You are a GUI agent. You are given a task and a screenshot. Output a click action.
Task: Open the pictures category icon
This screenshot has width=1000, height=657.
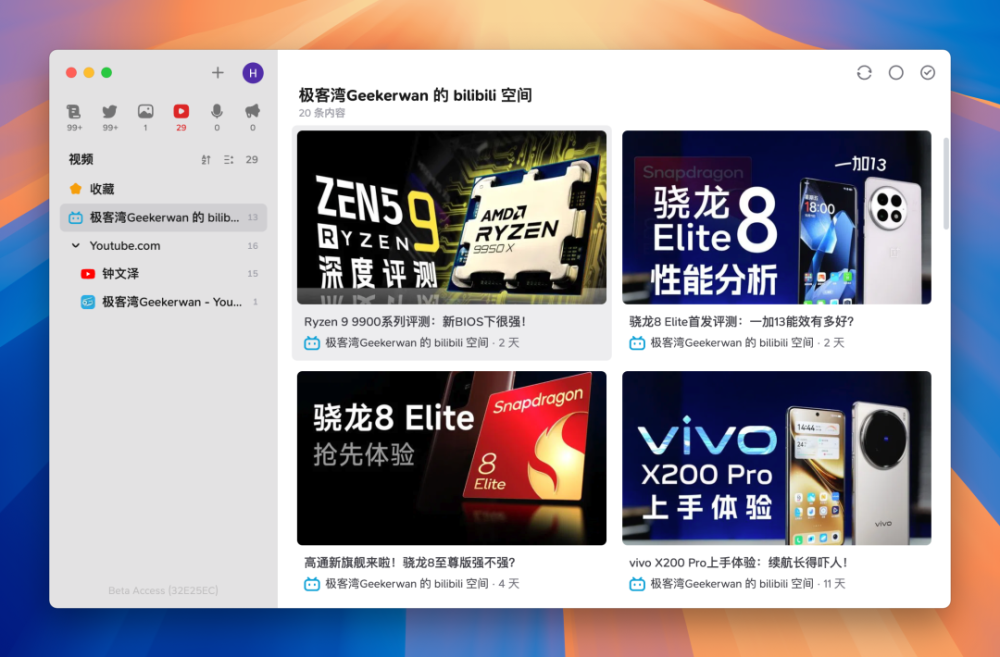pyautogui.click(x=145, y=112)
